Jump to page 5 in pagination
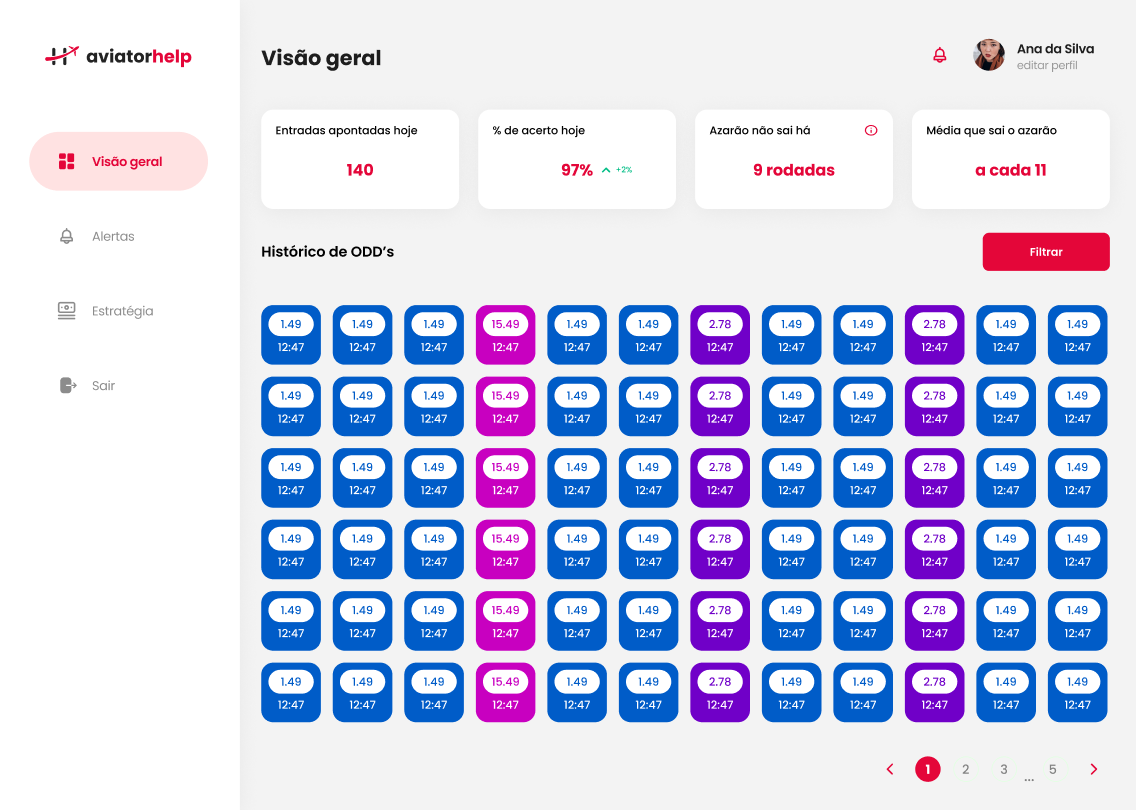The width and height of the screenshot is (1136, 810). click(x=1053, y=769)
